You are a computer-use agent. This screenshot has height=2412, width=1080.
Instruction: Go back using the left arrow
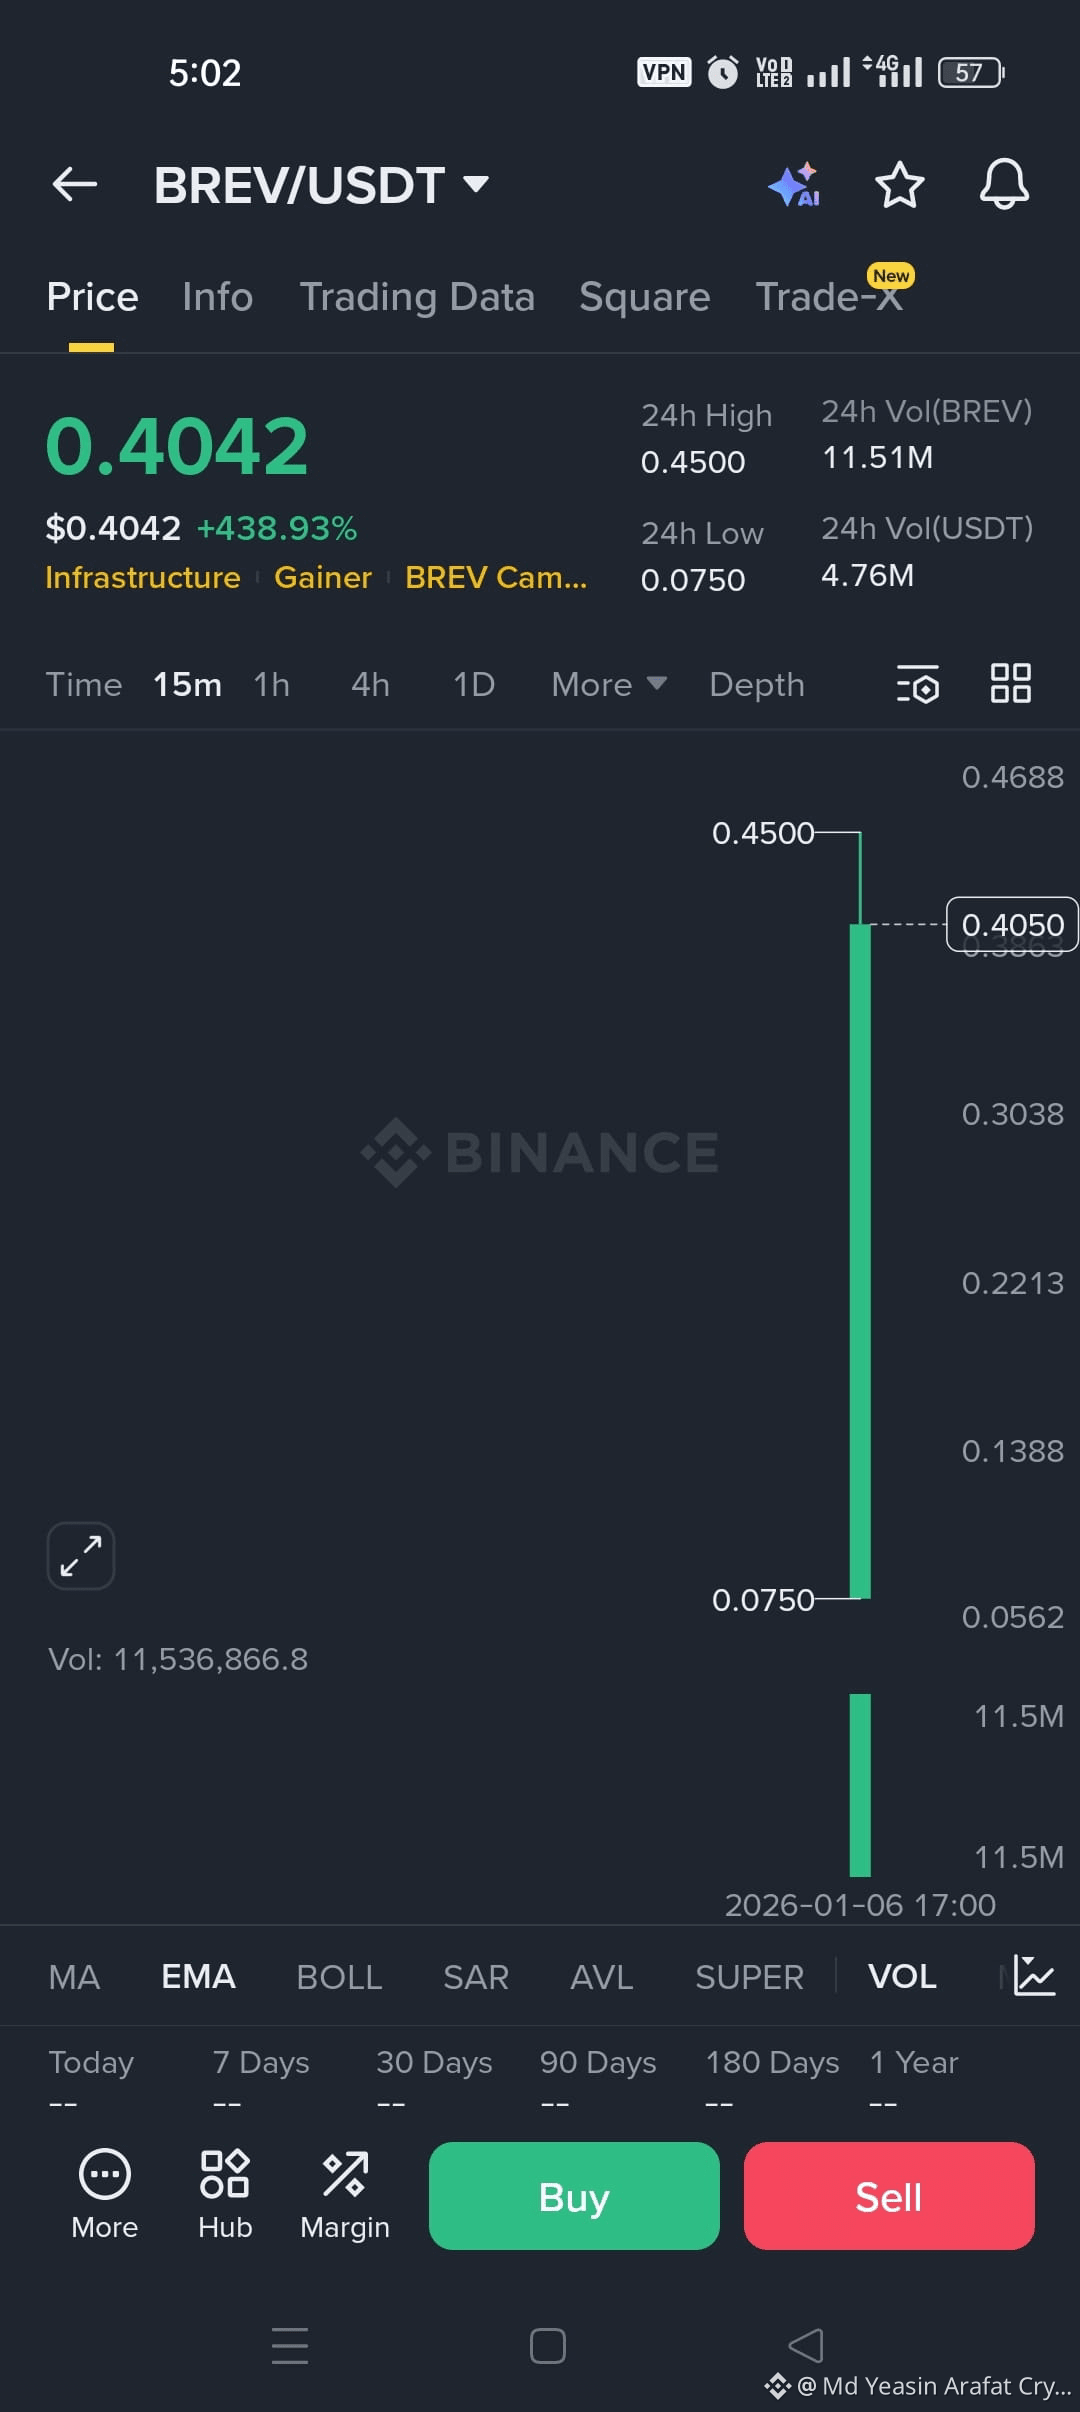(75, 184)
